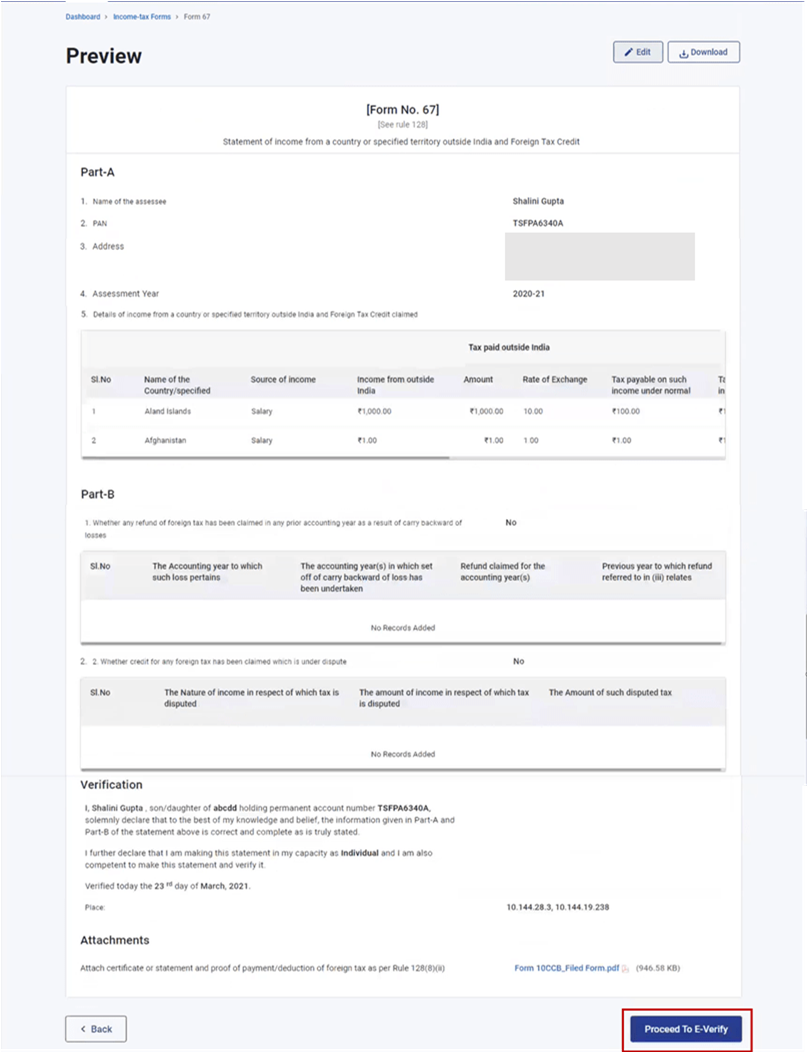
Task: Click Edit to modify the form details
Action: point(638,51)
